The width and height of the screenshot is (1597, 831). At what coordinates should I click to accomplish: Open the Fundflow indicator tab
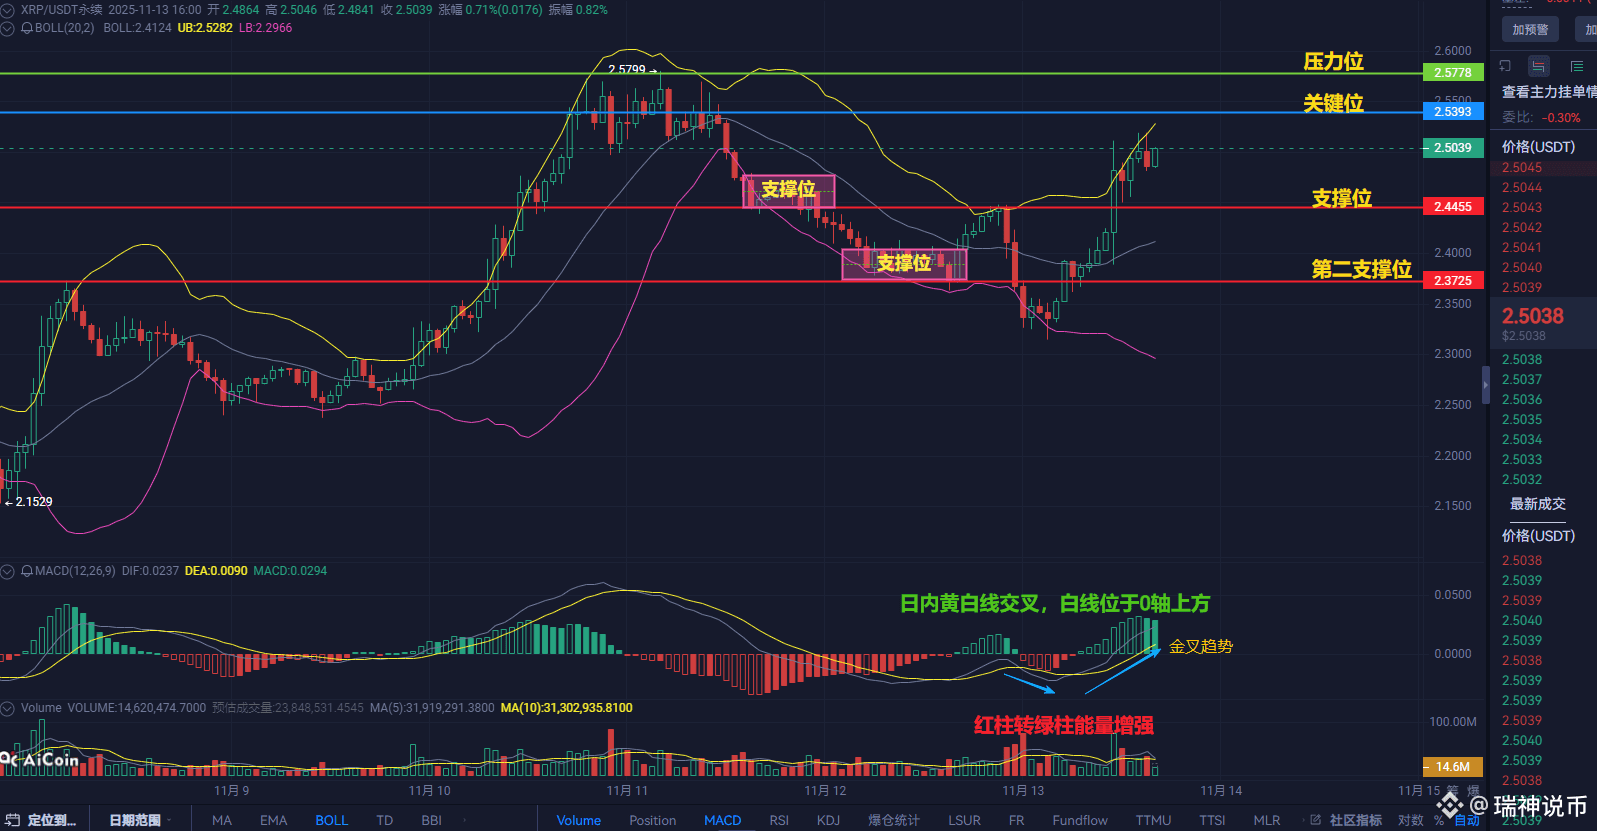coord(1080,820)
